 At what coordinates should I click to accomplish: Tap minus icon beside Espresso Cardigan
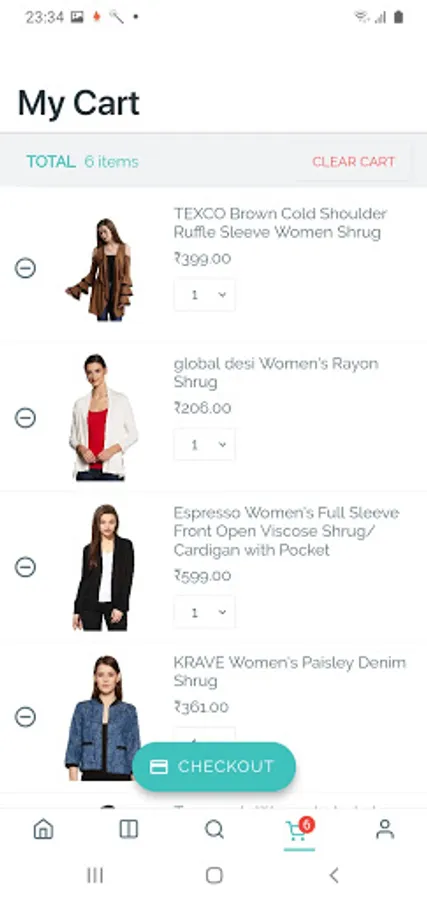25,567
